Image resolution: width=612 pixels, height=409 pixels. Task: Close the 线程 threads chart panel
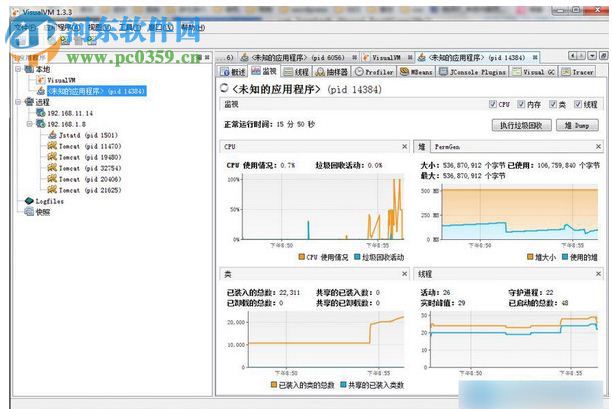(x=598, y=274)
